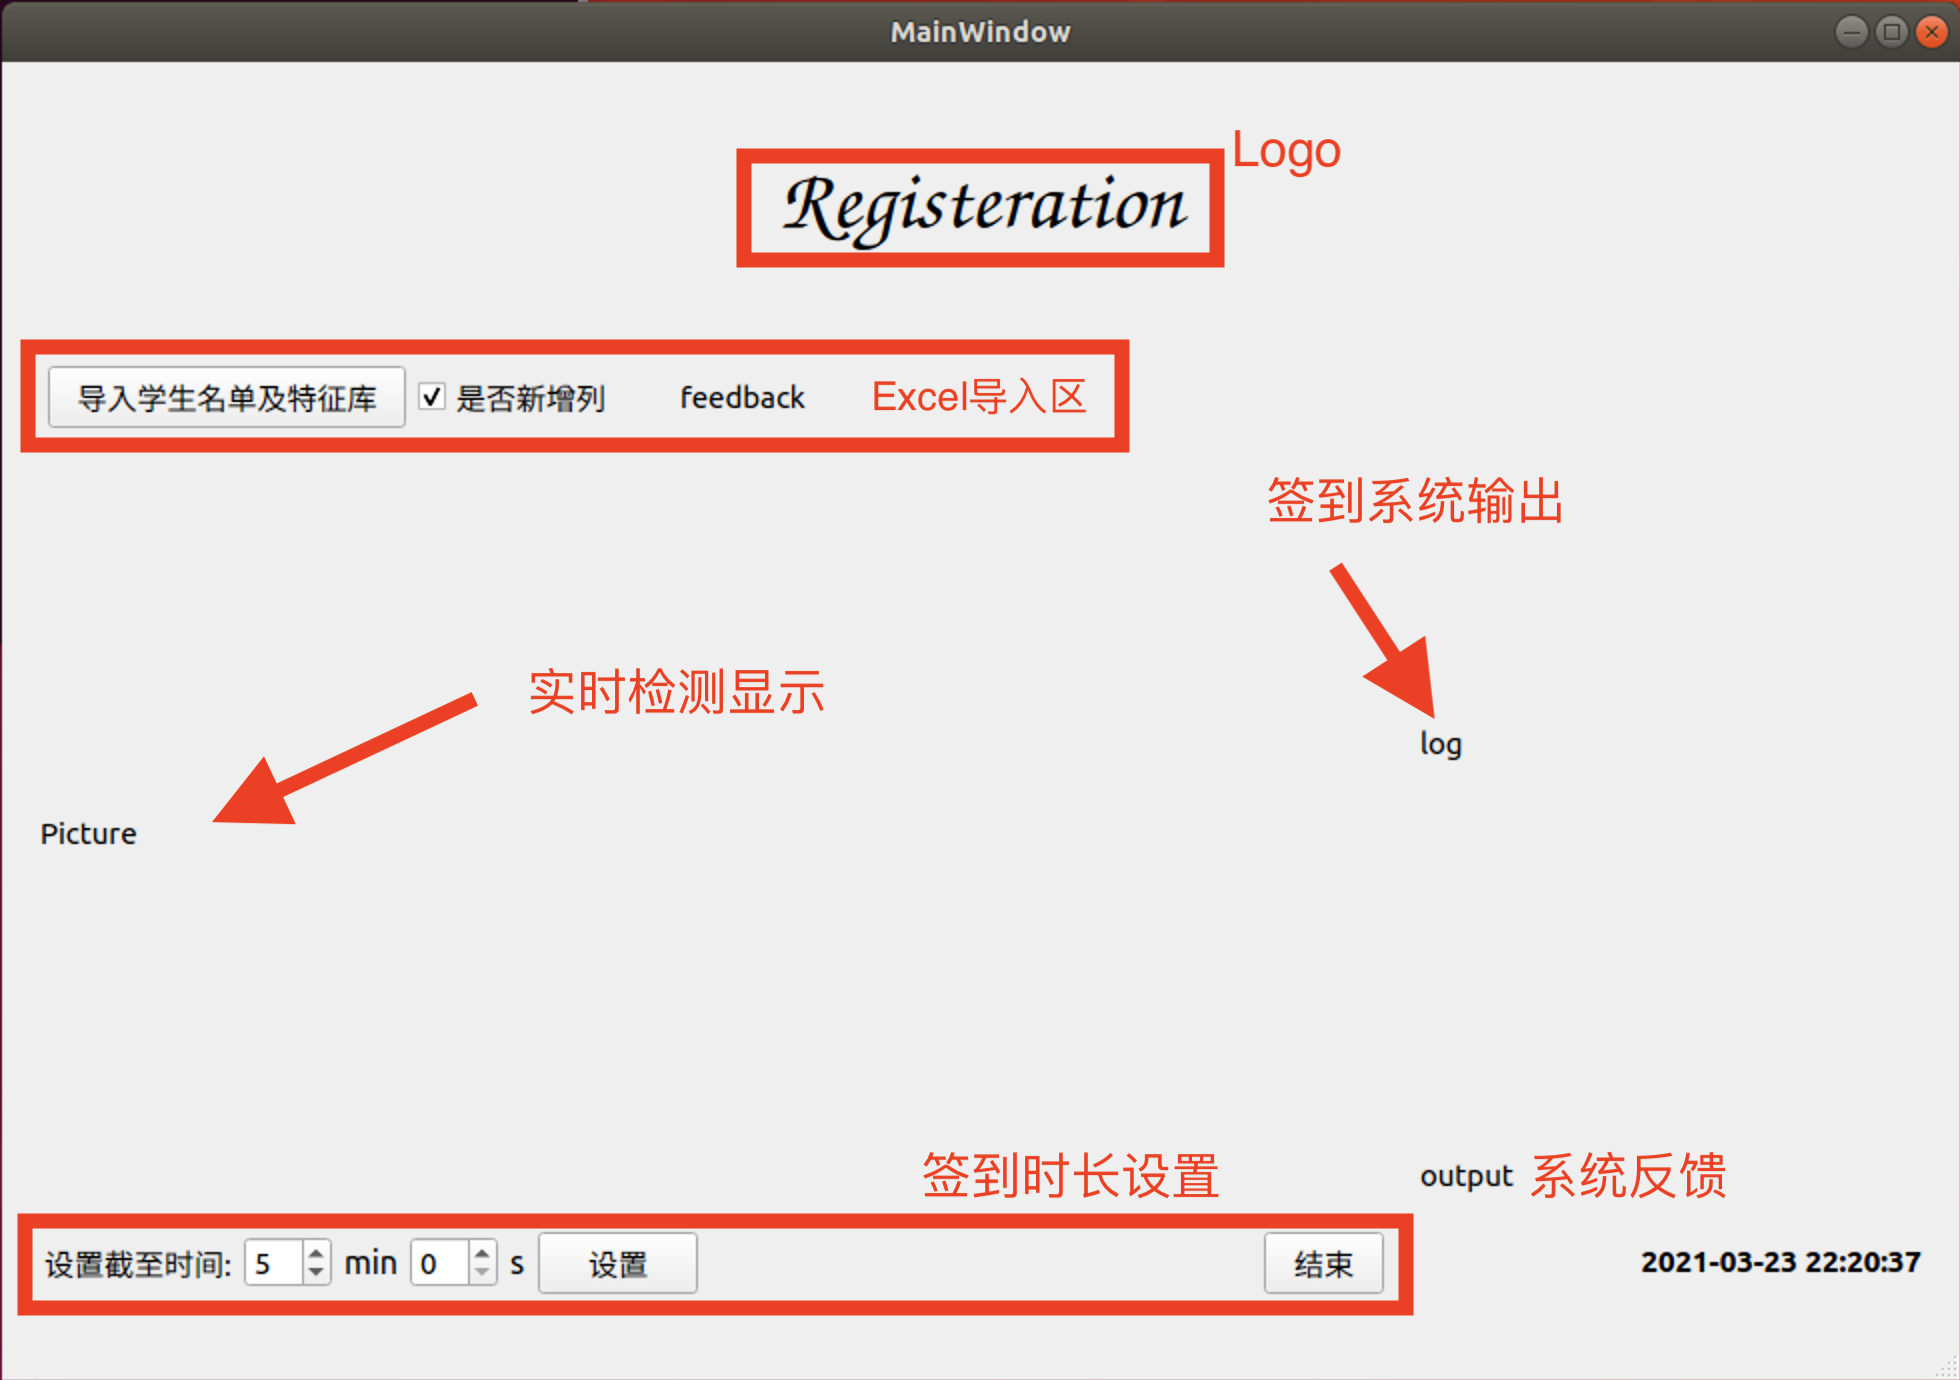
Task: Click the Picture display area label
Action: point(88,834)
